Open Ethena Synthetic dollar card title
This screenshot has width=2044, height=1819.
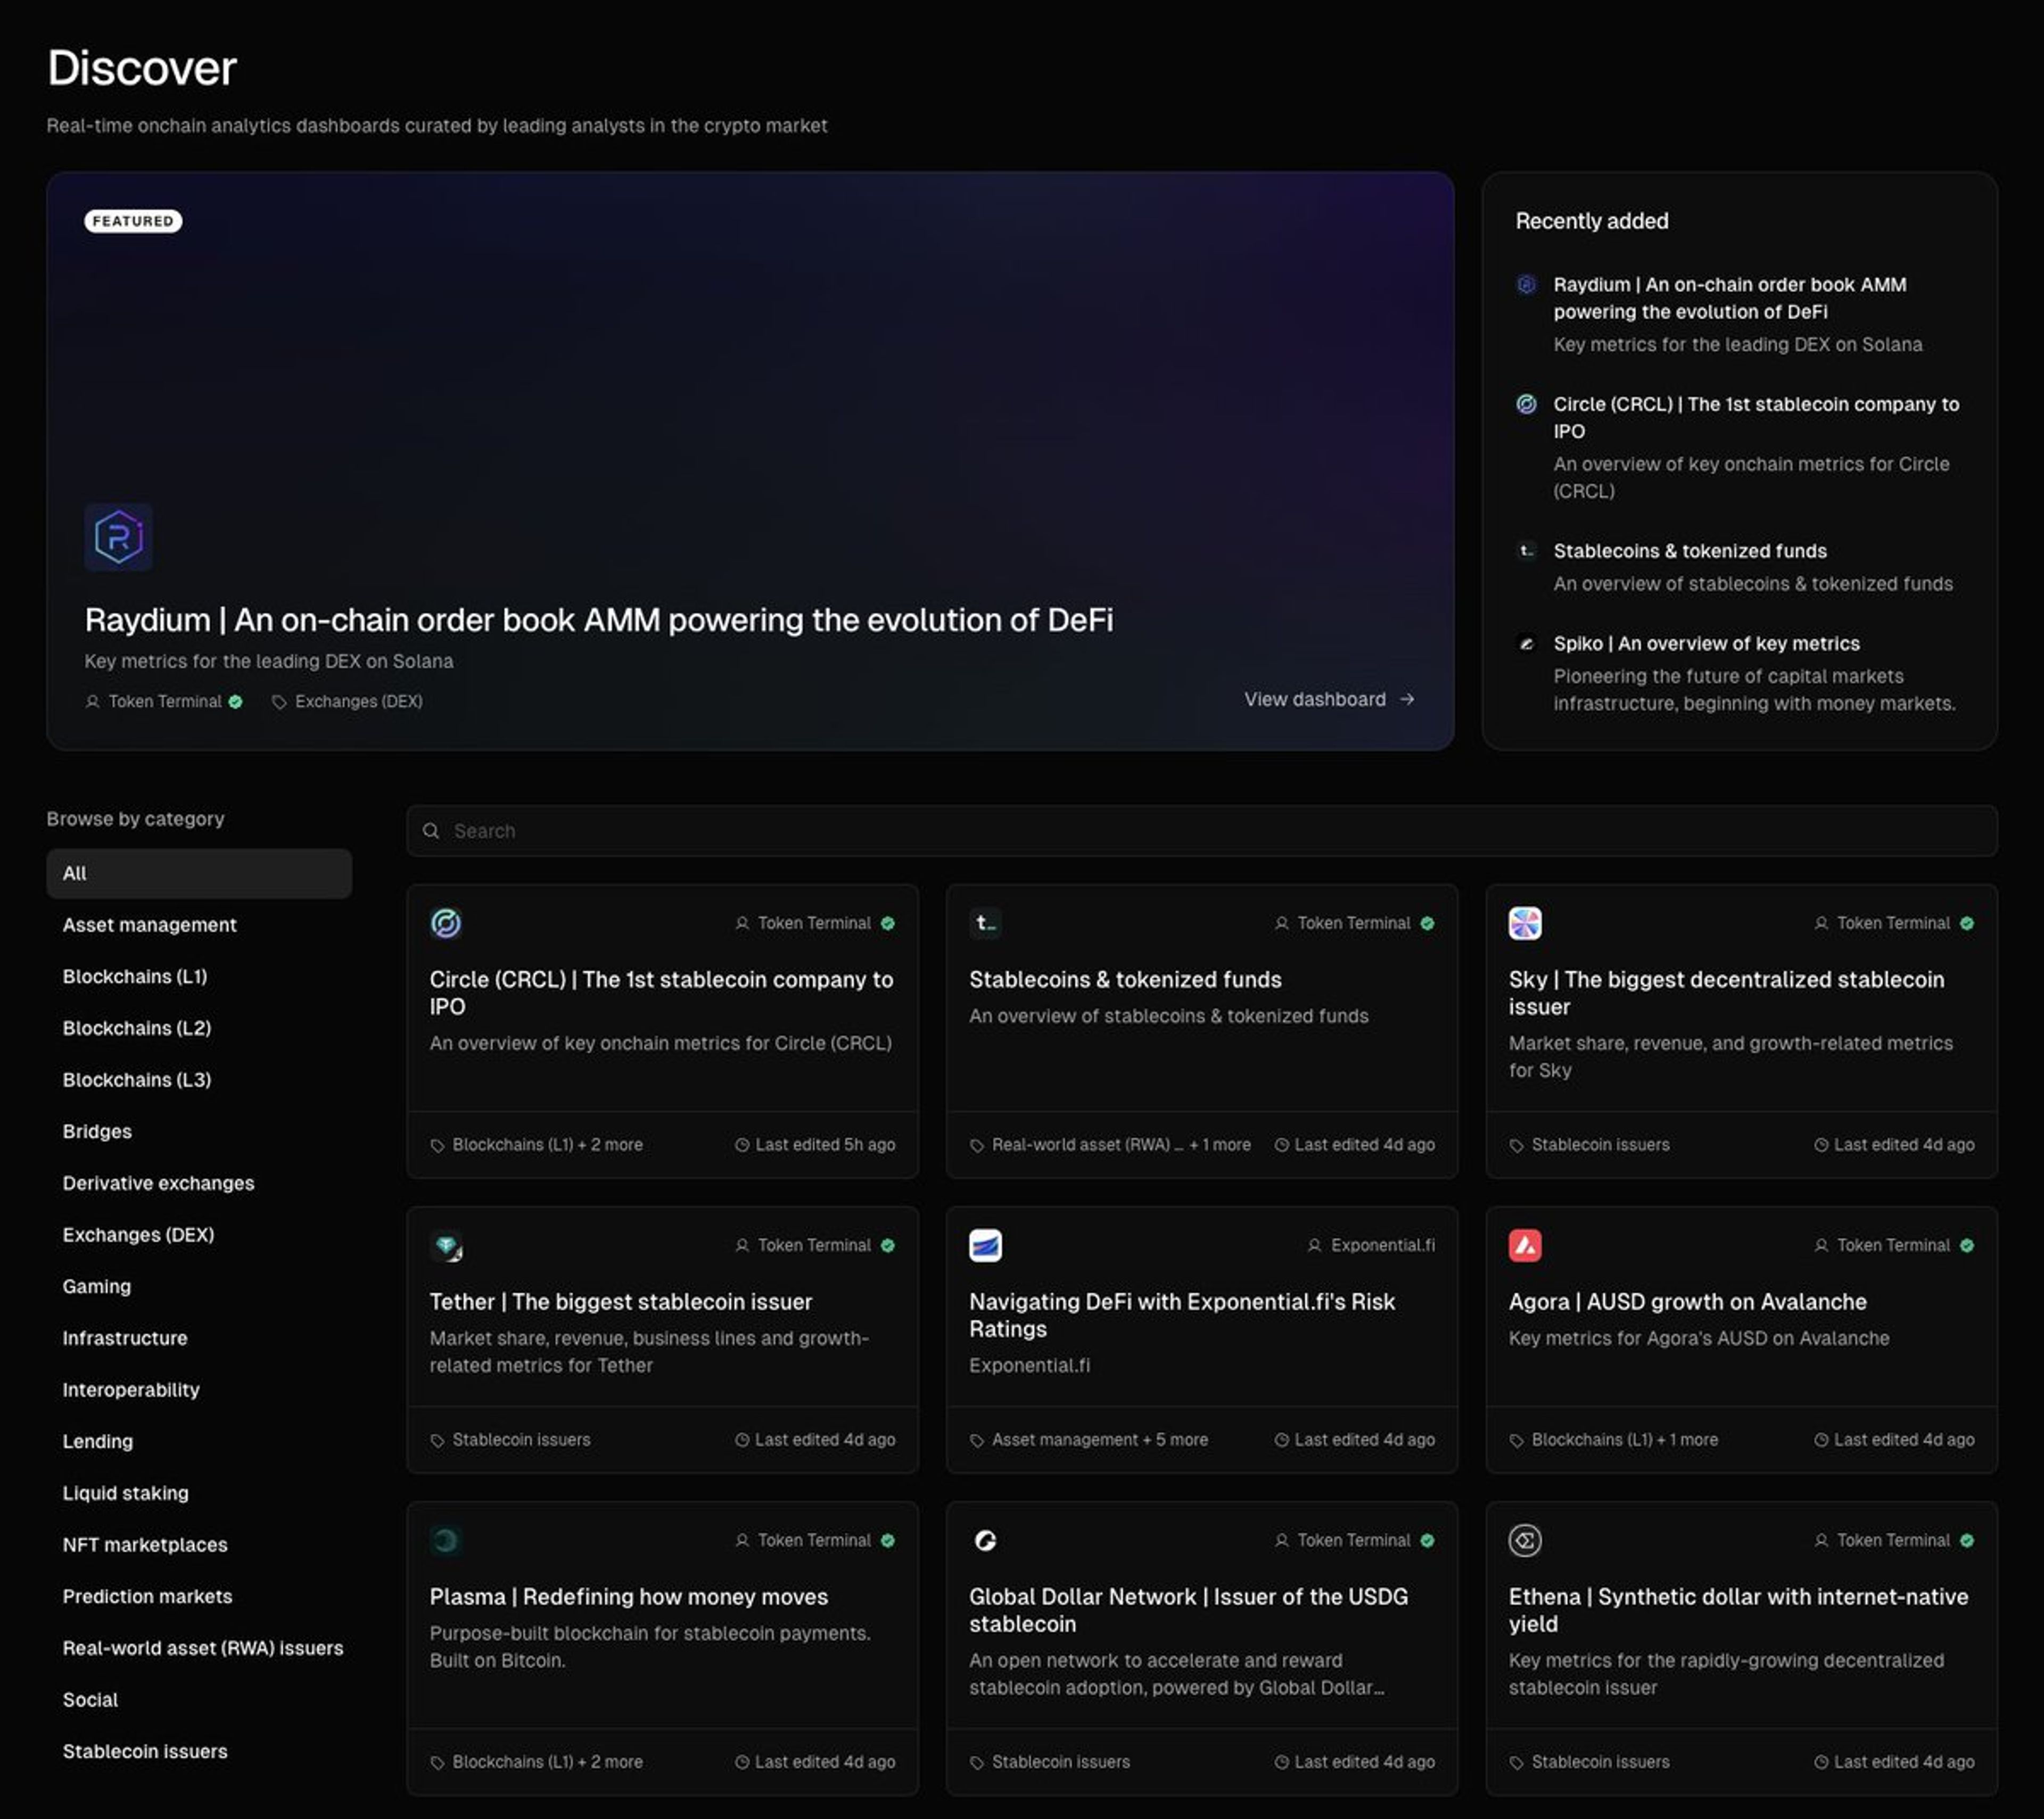(x=1739, y=1610)
